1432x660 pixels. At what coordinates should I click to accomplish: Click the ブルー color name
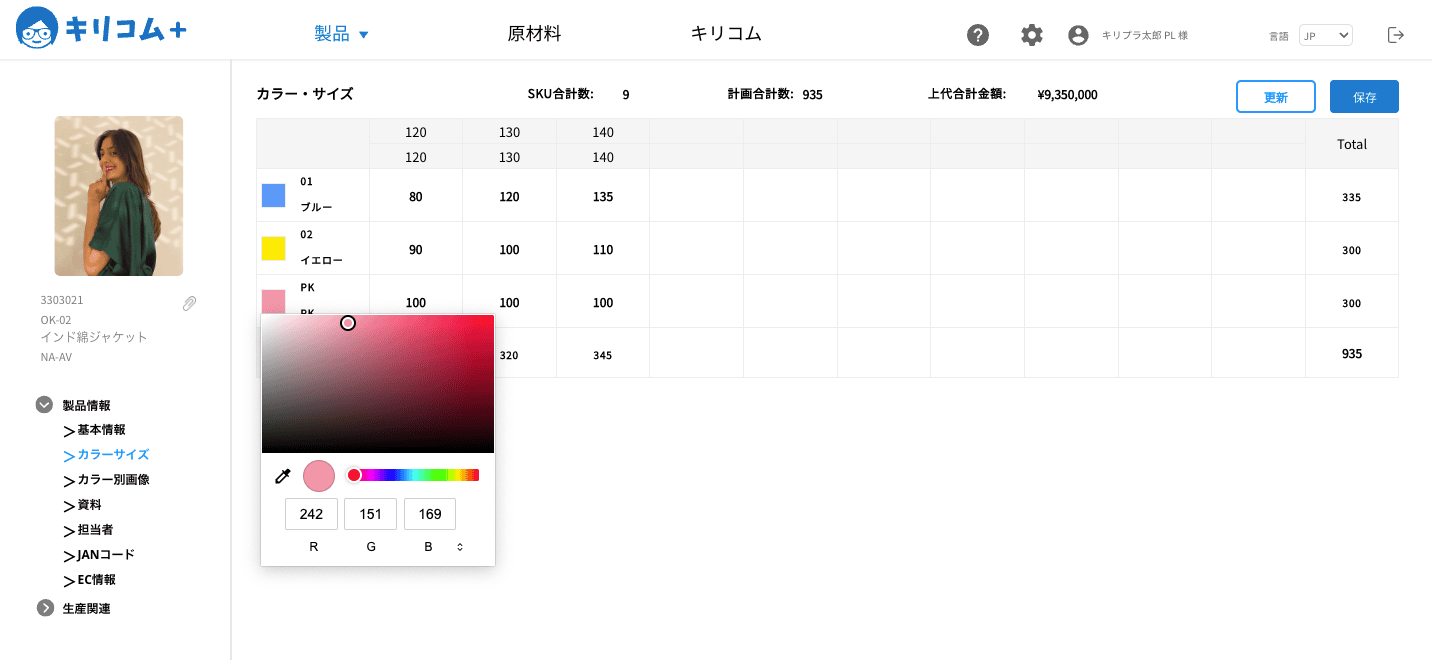pyautogui.click(x=316, y=207)
